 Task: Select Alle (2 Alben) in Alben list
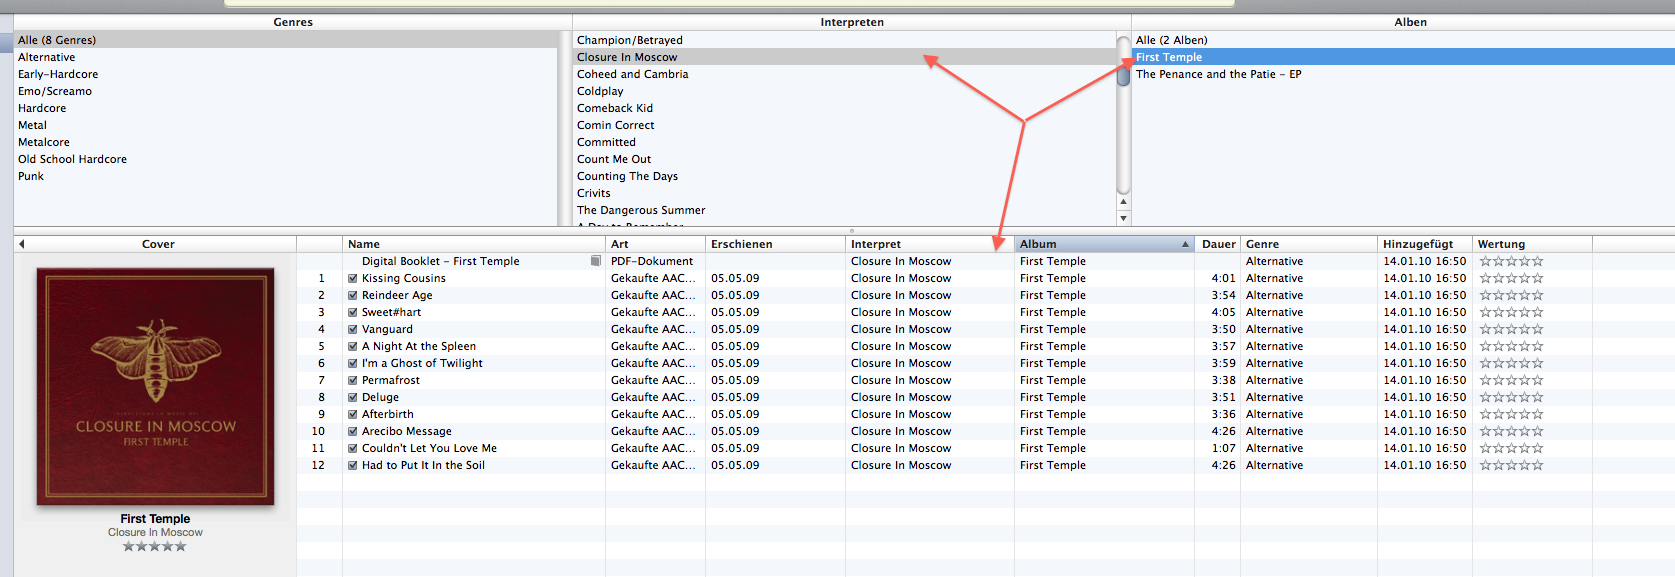point(1403,40)
